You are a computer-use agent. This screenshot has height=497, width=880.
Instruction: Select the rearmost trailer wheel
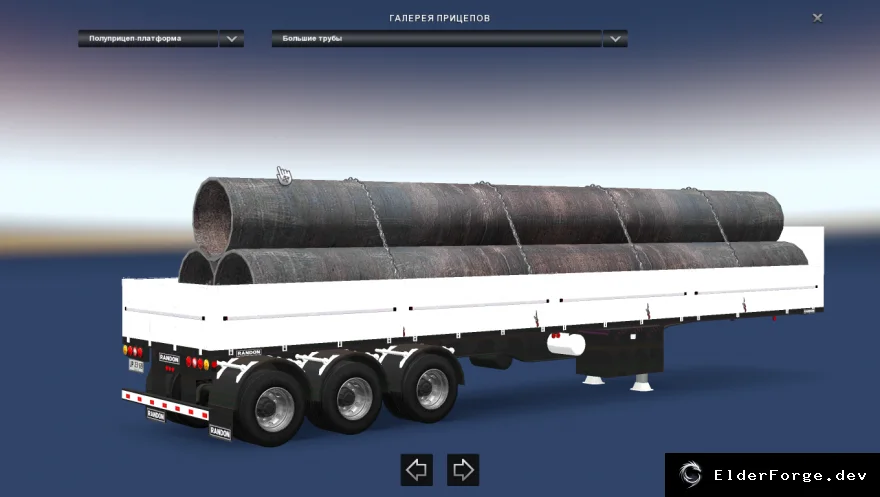[x=272, y=407]
